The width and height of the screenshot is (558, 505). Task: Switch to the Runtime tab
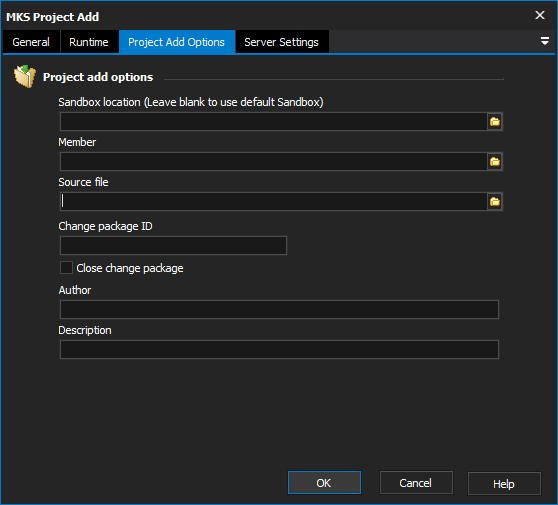pyautogui.click(x=89, y=42)
